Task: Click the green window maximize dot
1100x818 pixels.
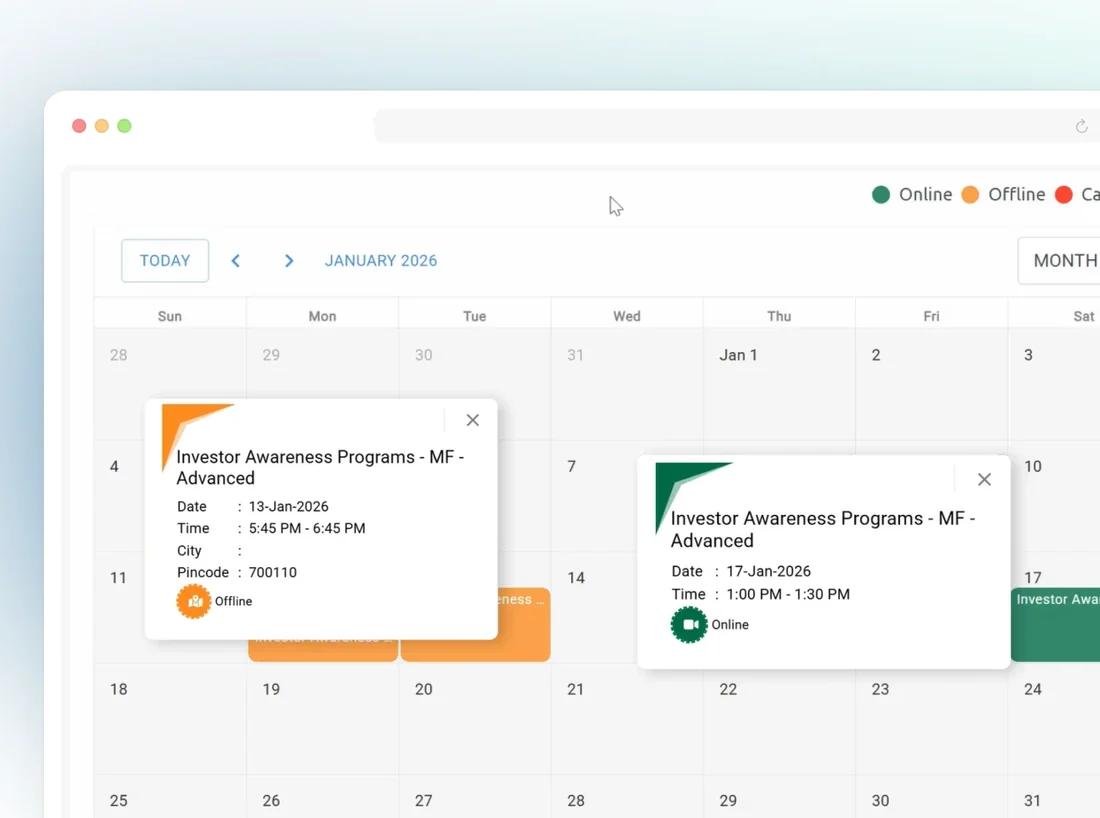Action: click(x=124, y=126)
